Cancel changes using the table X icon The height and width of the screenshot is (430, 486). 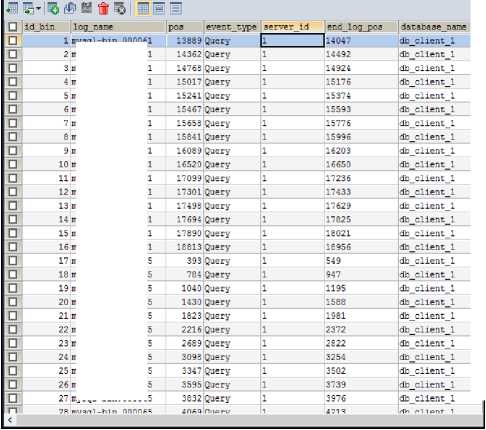[120, 8]
